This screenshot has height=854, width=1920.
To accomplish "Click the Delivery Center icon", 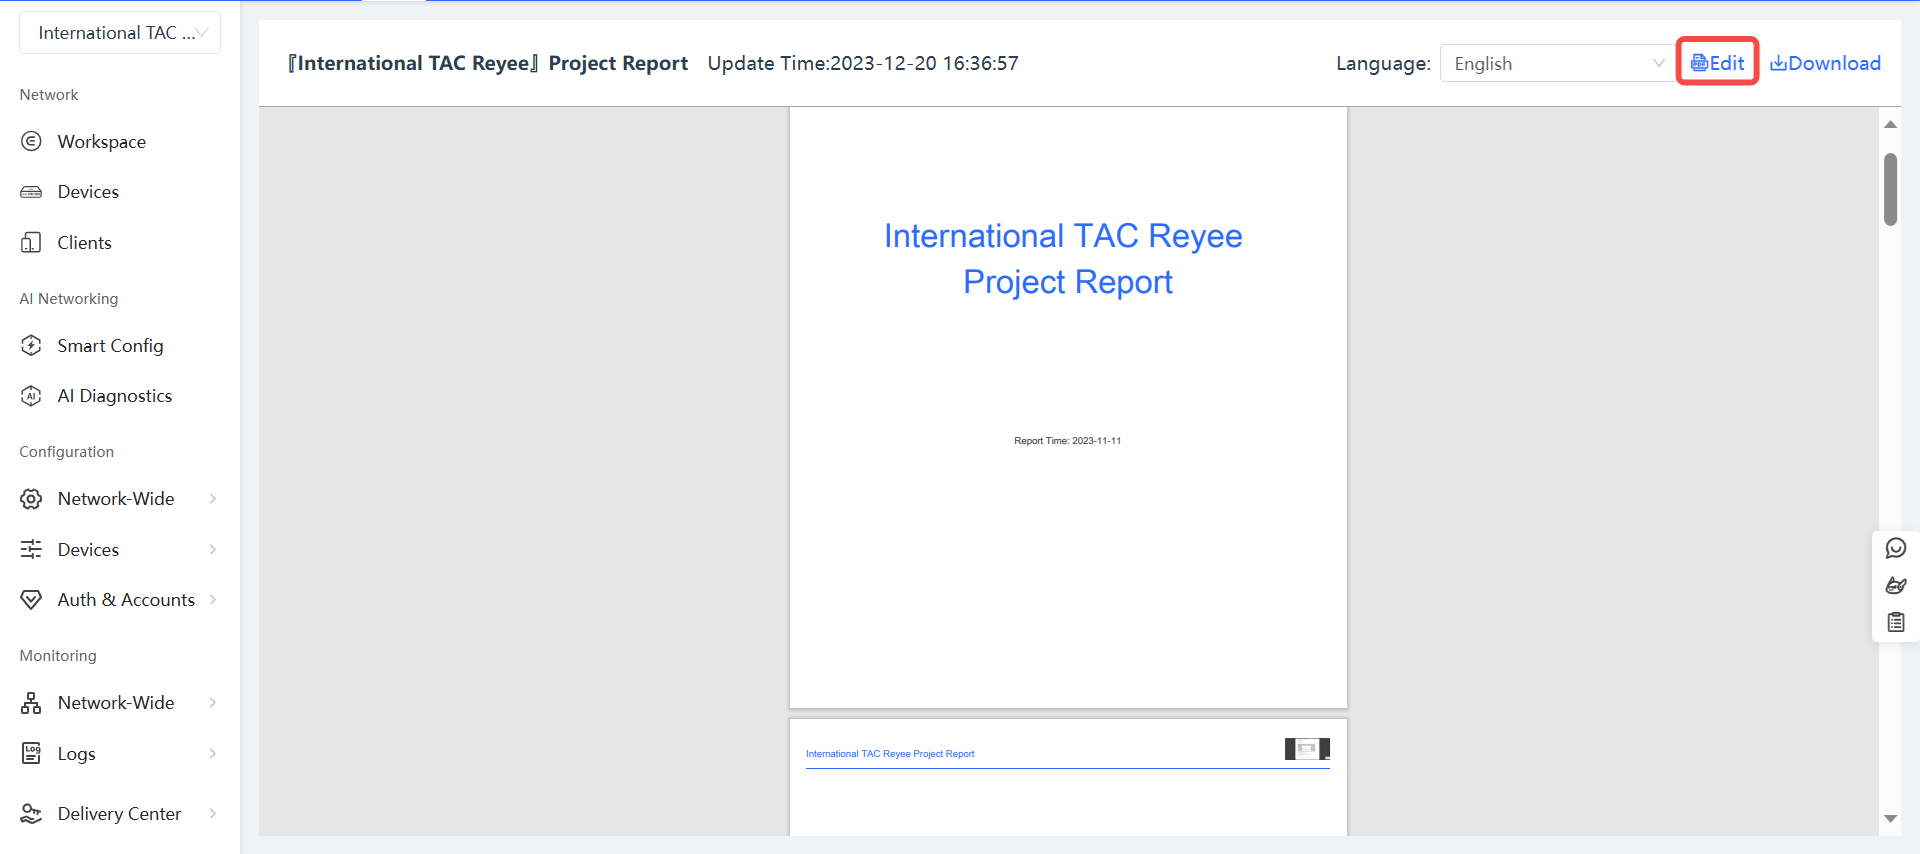I will pyautogui.click(x=31, y=814).
